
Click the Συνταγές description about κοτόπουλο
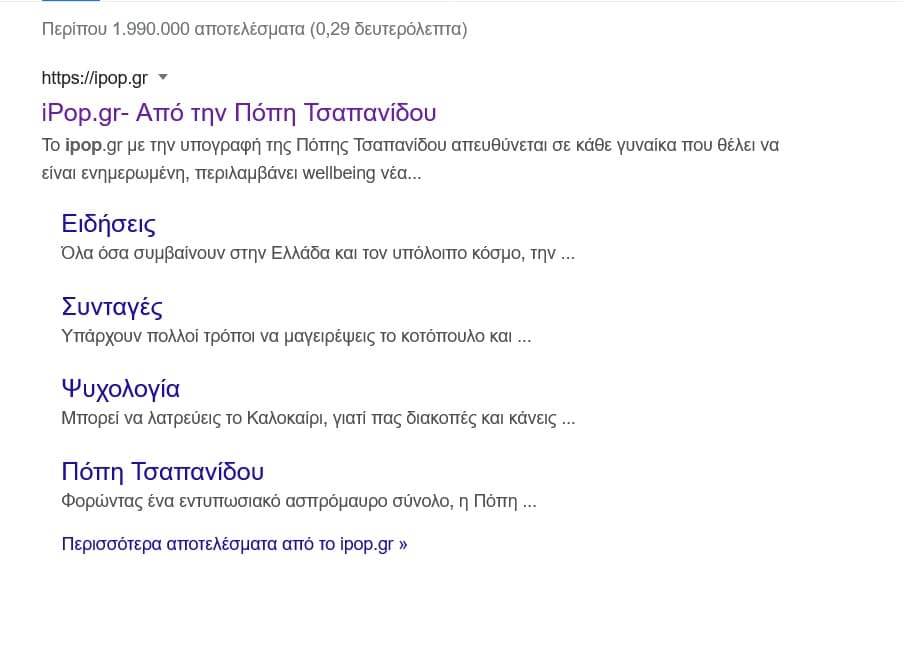coord(296,336)
